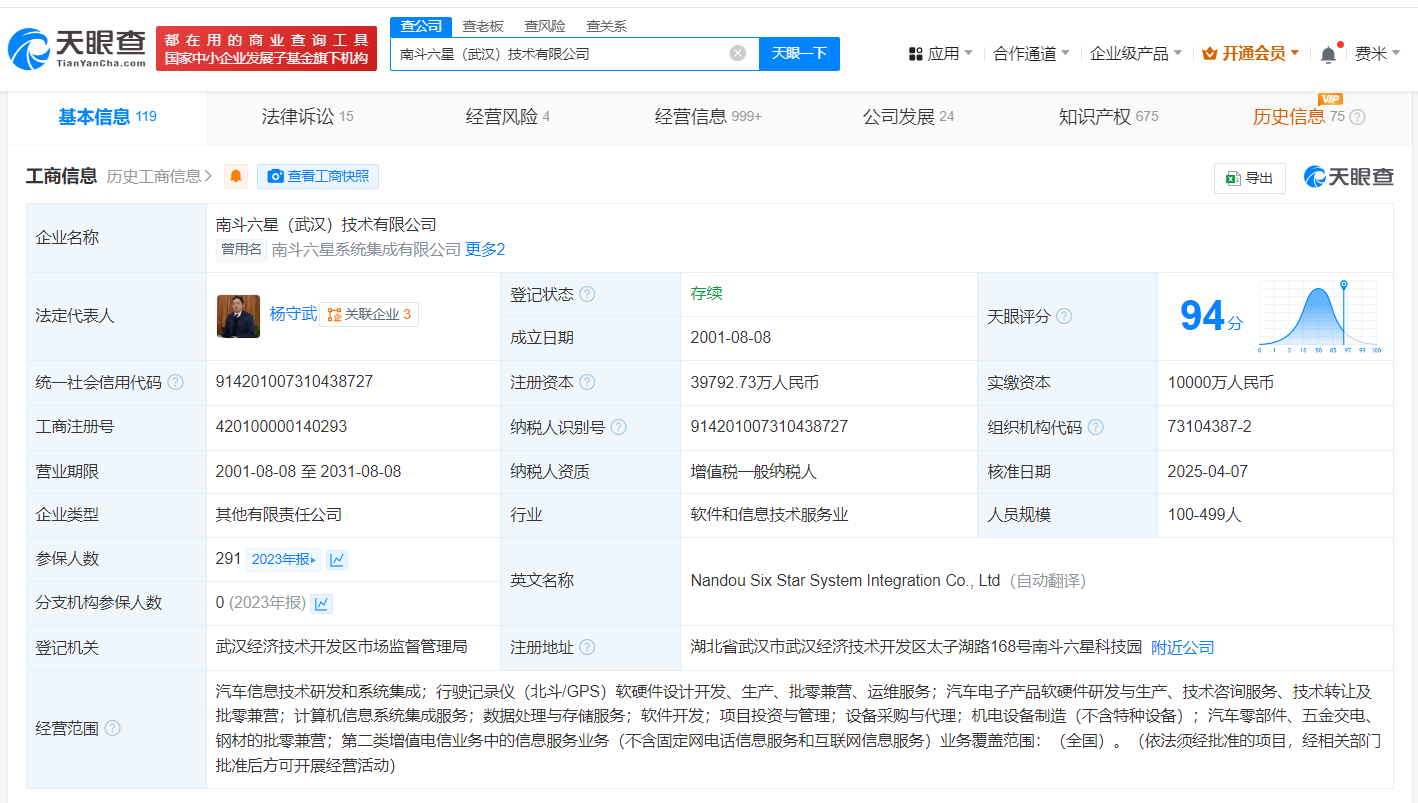The height and width of the screenshot is (803, 1418).
Task: Expand the 应用 dropdown menu
Action: [x=940, y=54]
